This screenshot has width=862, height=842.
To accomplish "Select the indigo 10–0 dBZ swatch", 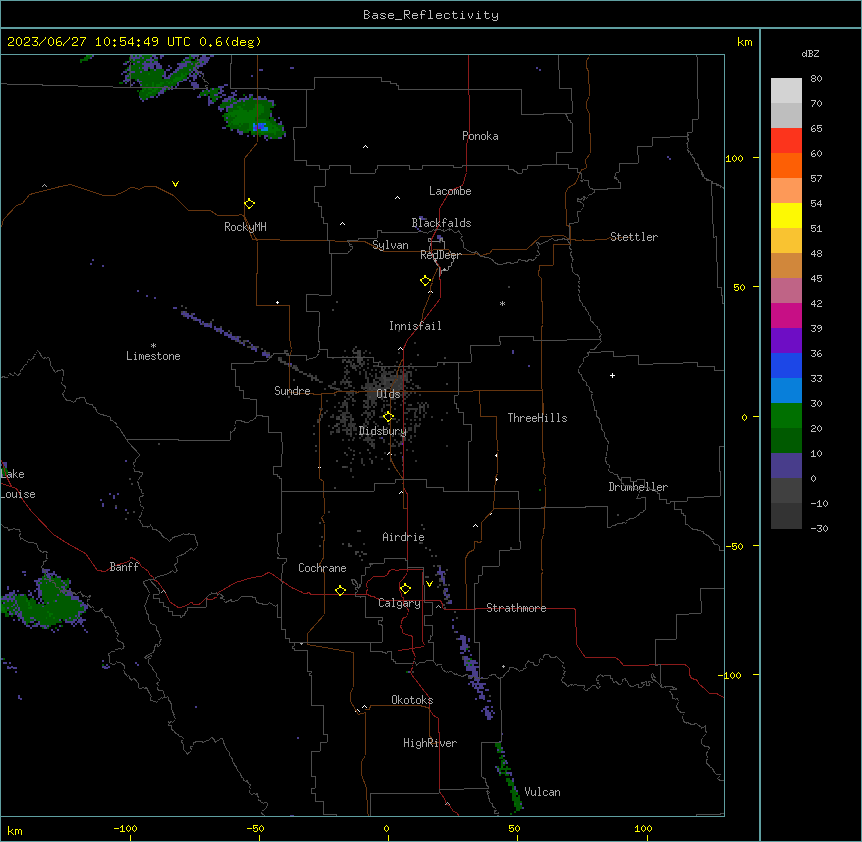I will point(786,466).
